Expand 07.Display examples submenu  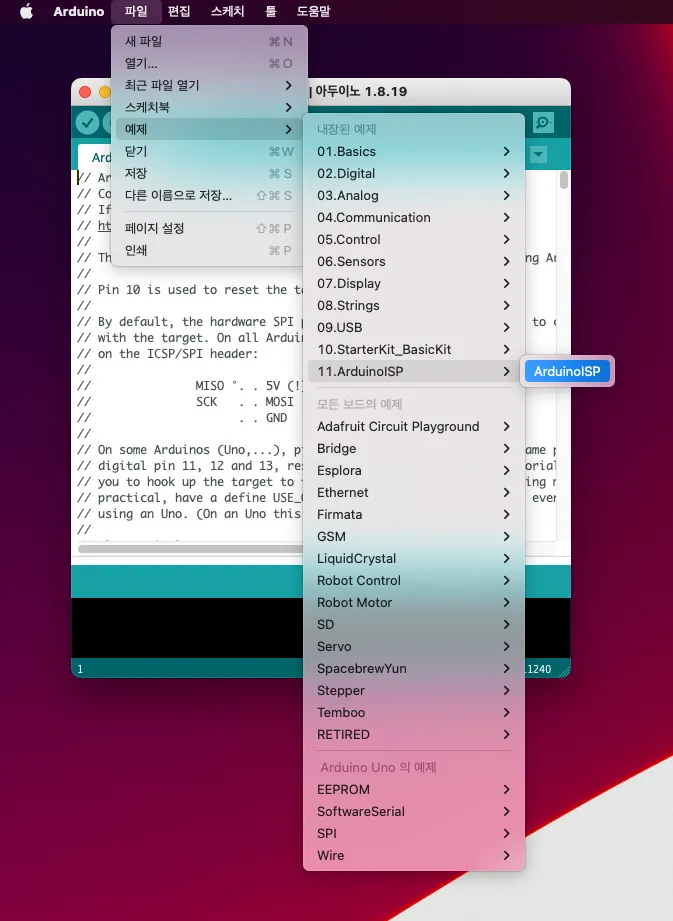413,284
